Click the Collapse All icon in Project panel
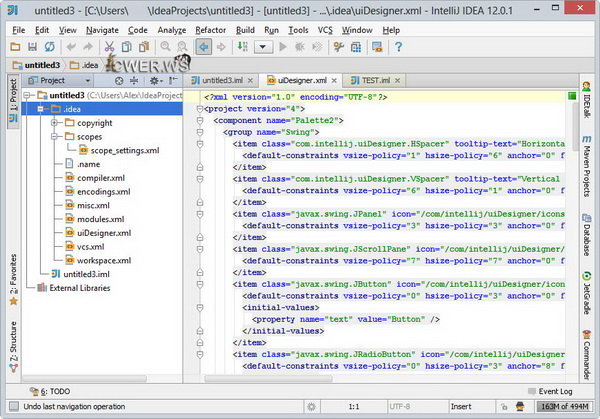The image size is (600, 419). pos(134,81)
